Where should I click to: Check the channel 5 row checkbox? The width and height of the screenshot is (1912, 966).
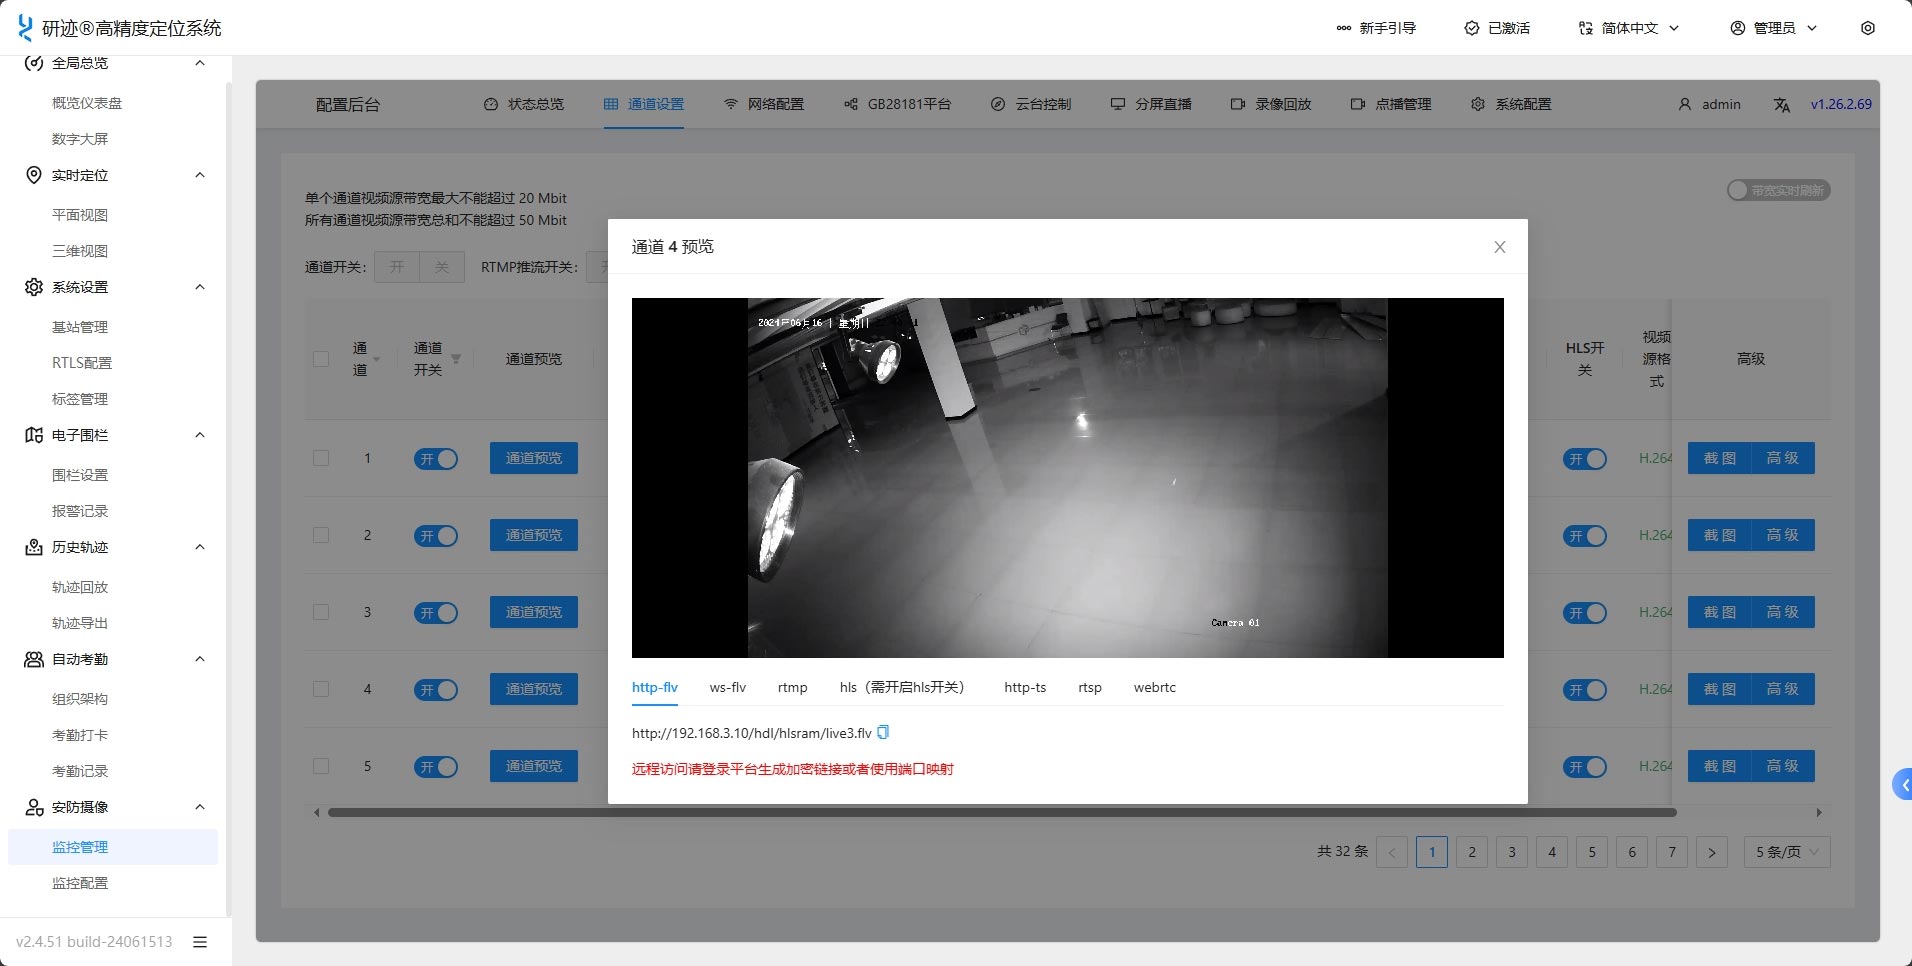tap(321, 766)
